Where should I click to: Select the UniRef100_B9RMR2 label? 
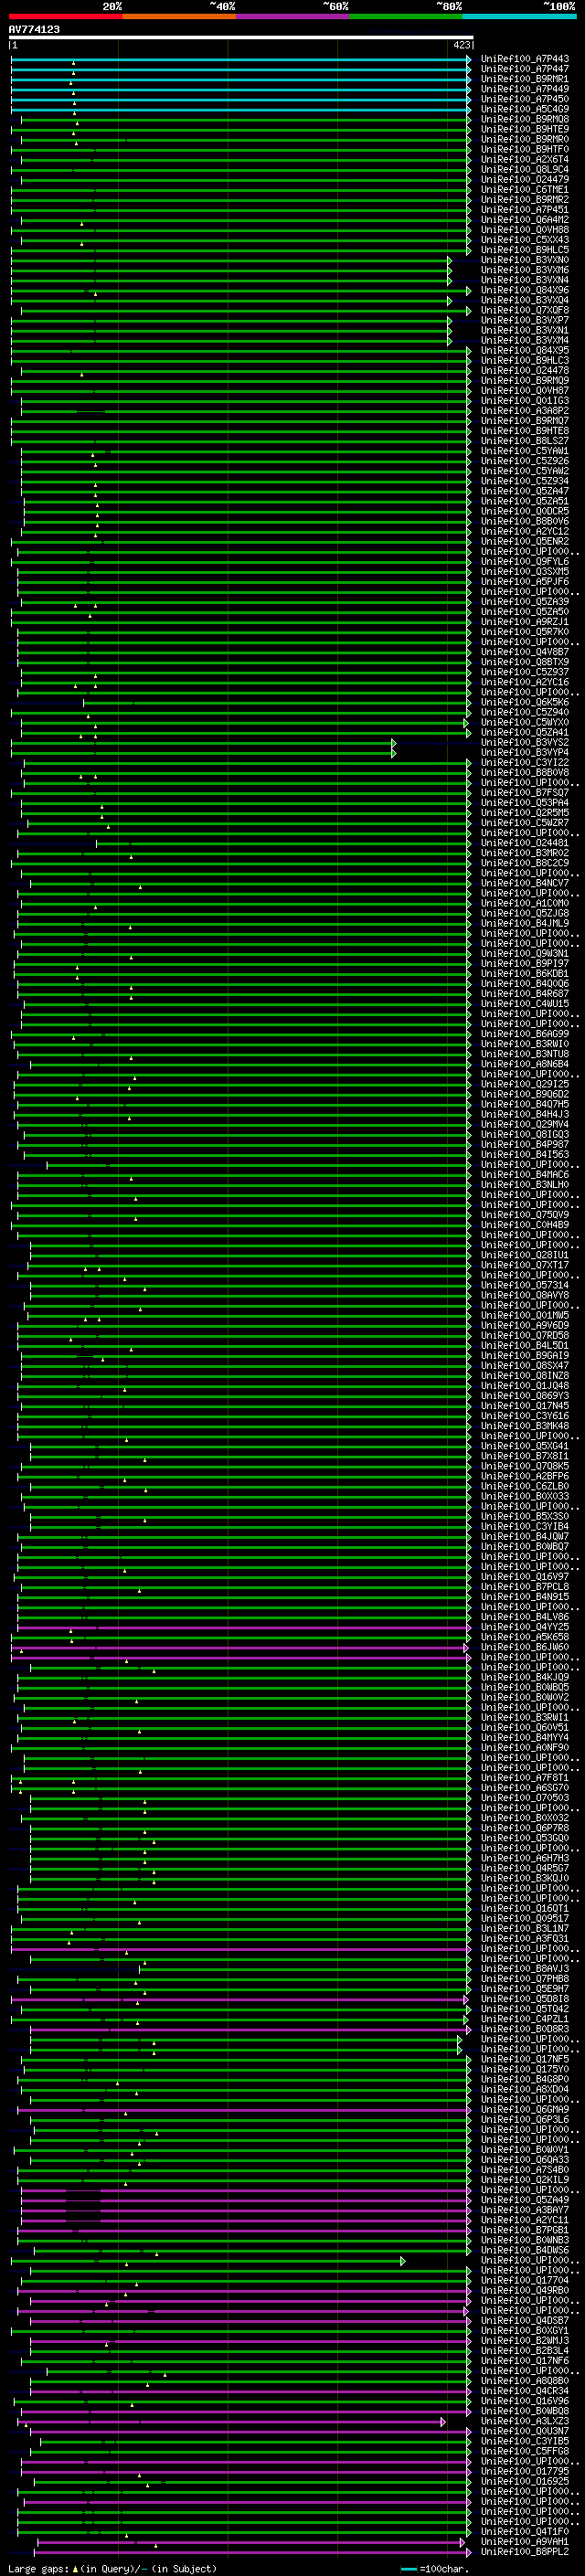point(525,199)
